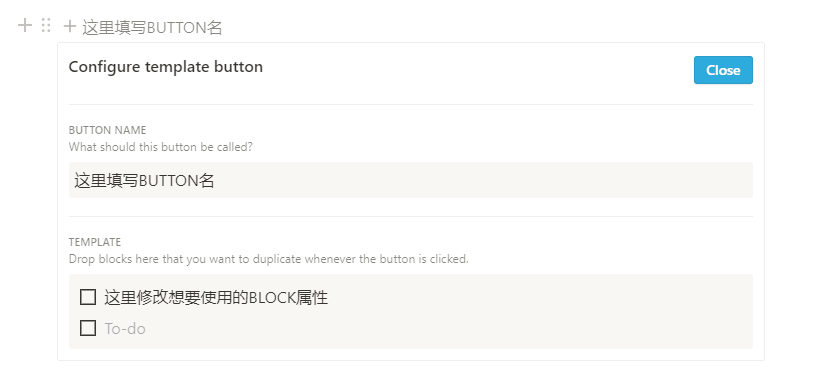Click divider line above the TEMPLATE section
This screenshot has height=386, width=829.
point(410,217)
